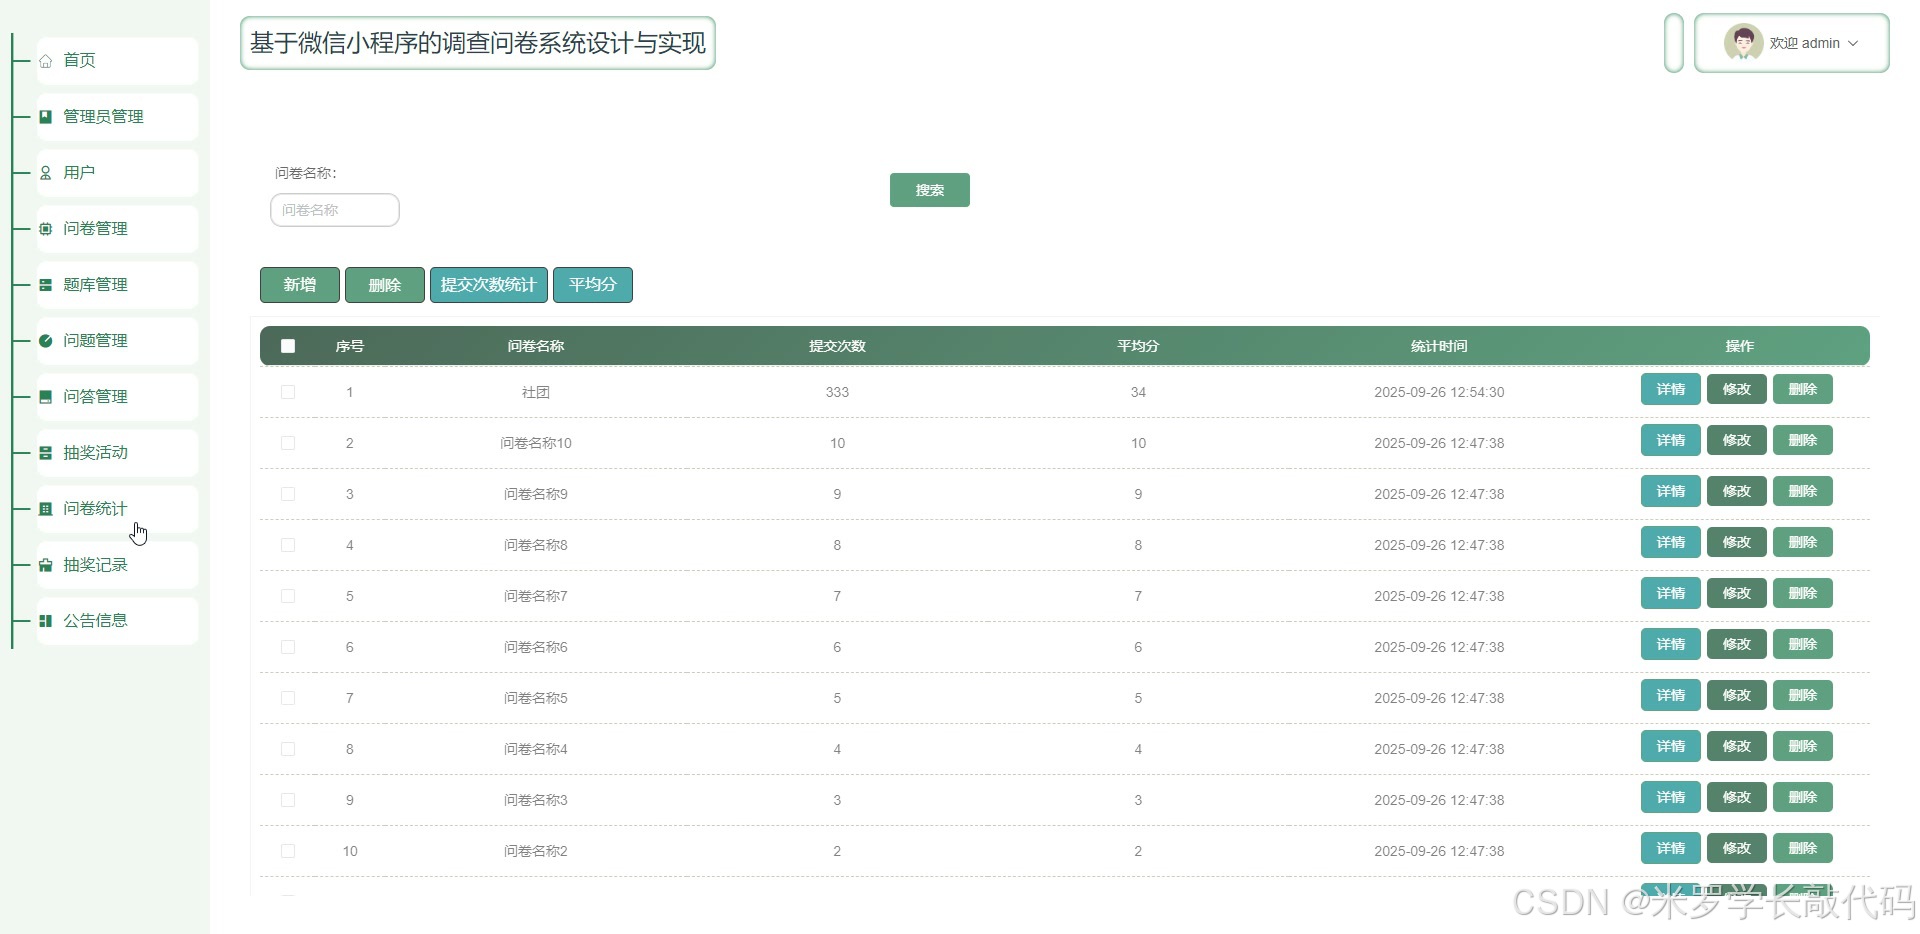Click the 删除 button above the table

click(x=384, y=285)
